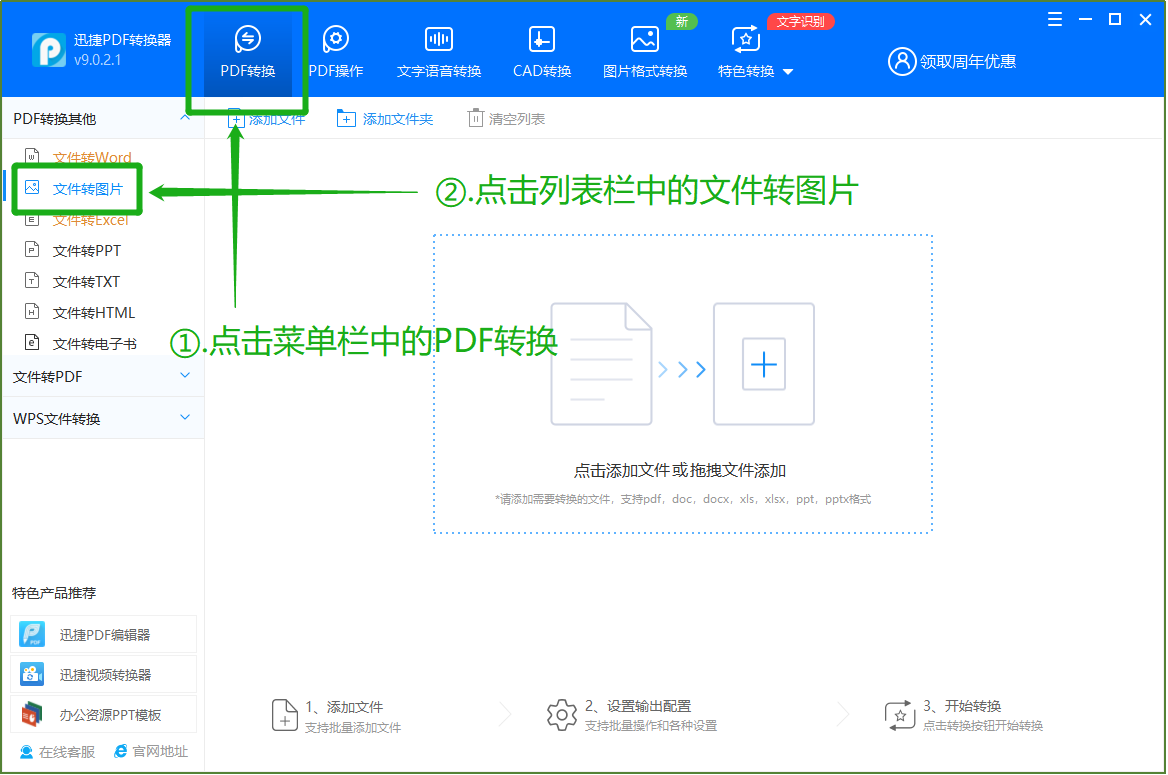Click the 办公资源PPT模板 app icon
This screenshot has width=1168, height=775.
point(32,715)
